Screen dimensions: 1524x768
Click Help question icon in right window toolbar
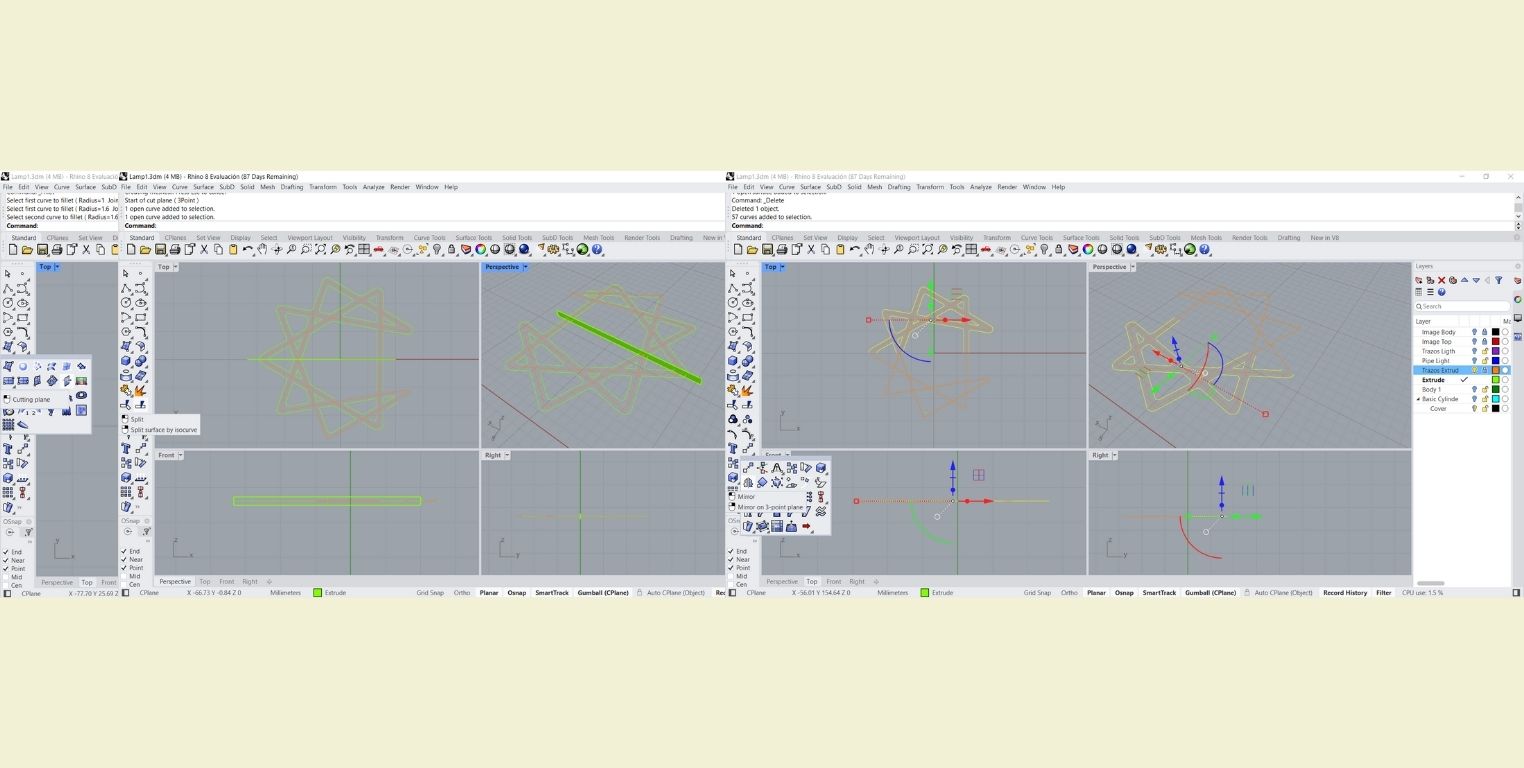point(1204,250)
